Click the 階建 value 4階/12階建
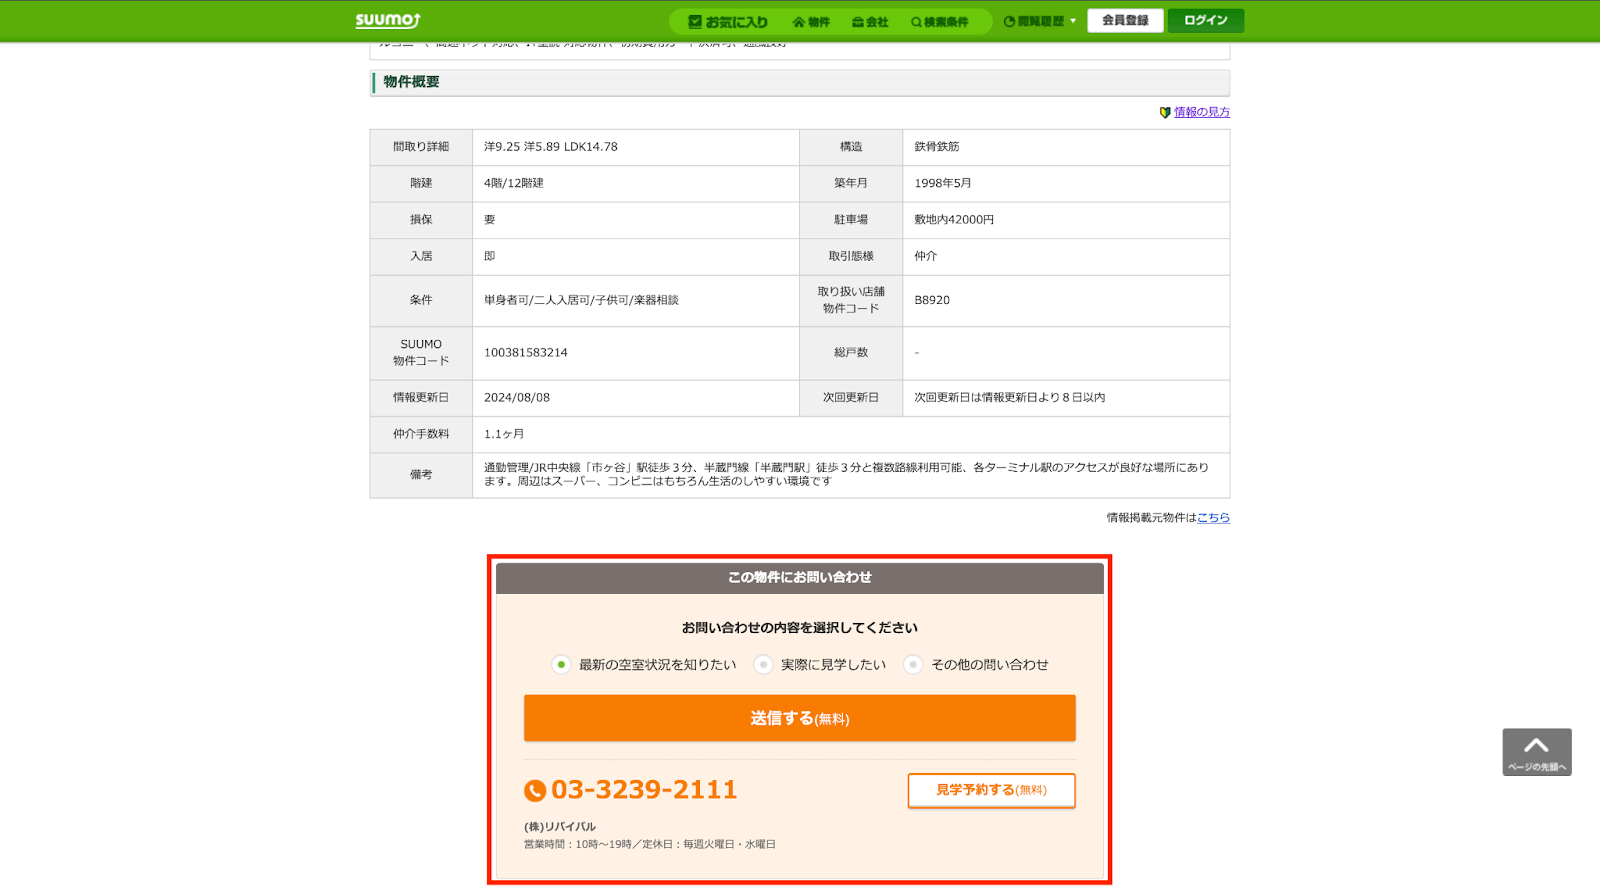 (x=514, y=183)
